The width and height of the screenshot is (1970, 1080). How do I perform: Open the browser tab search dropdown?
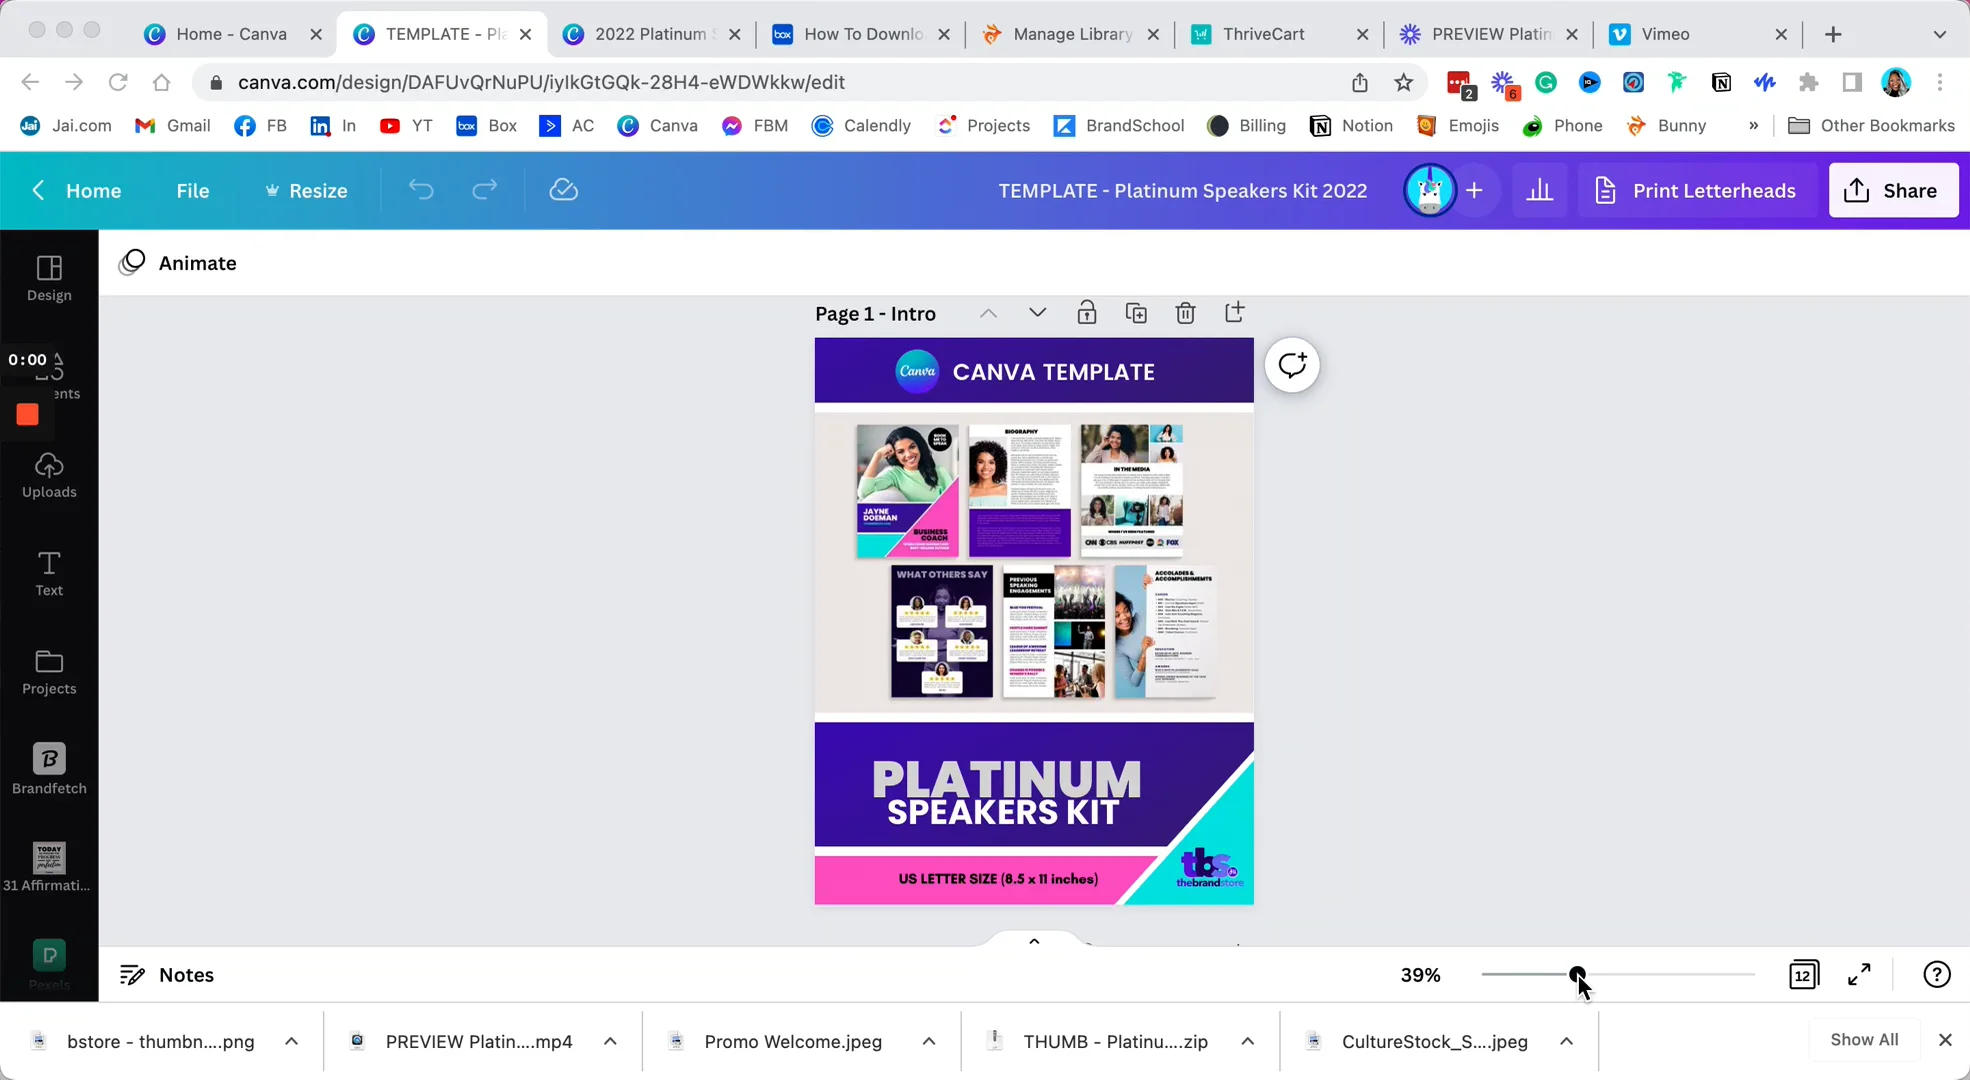pos(1940,33)
